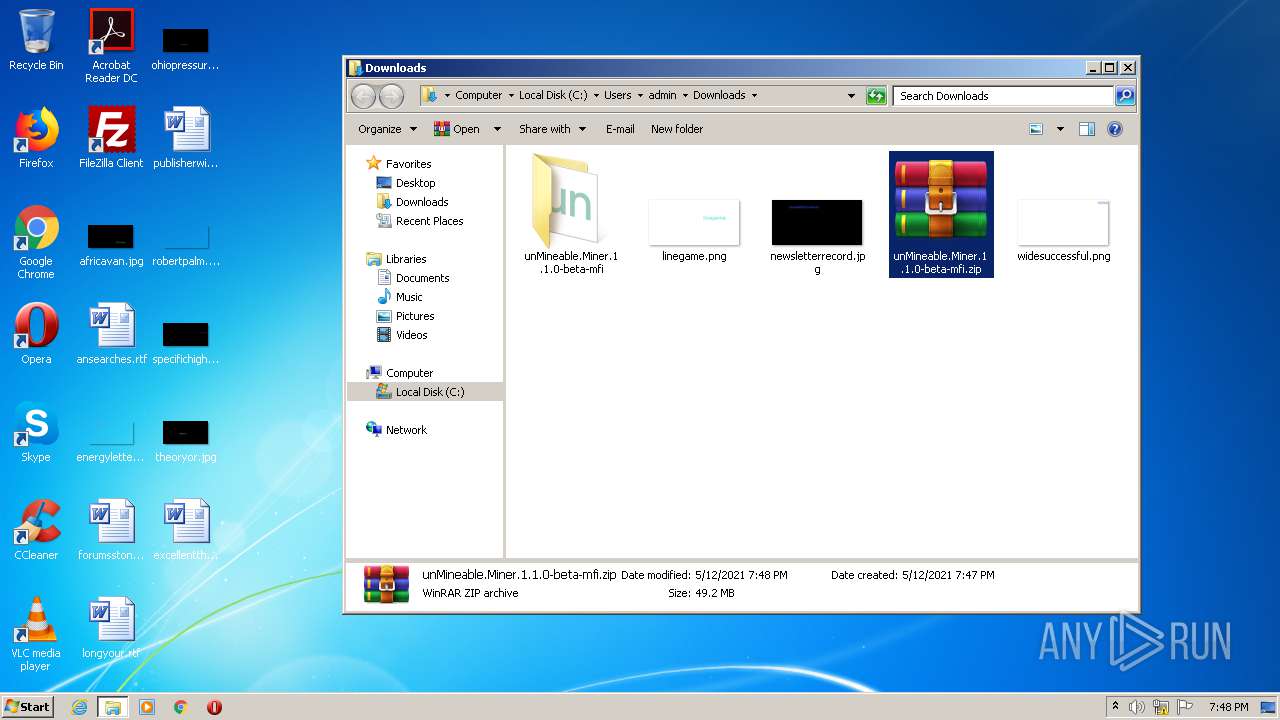Select widesuccessful.png thumbnail
Image resolution: width=1280 pixels, height=720 pixels.
pyautogui.click(x=1064, y=230)
